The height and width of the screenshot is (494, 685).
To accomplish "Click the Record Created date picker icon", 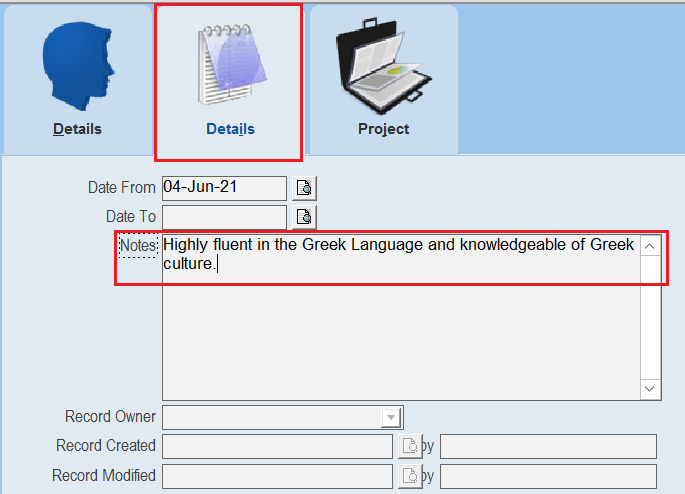I will click(410, 446).
